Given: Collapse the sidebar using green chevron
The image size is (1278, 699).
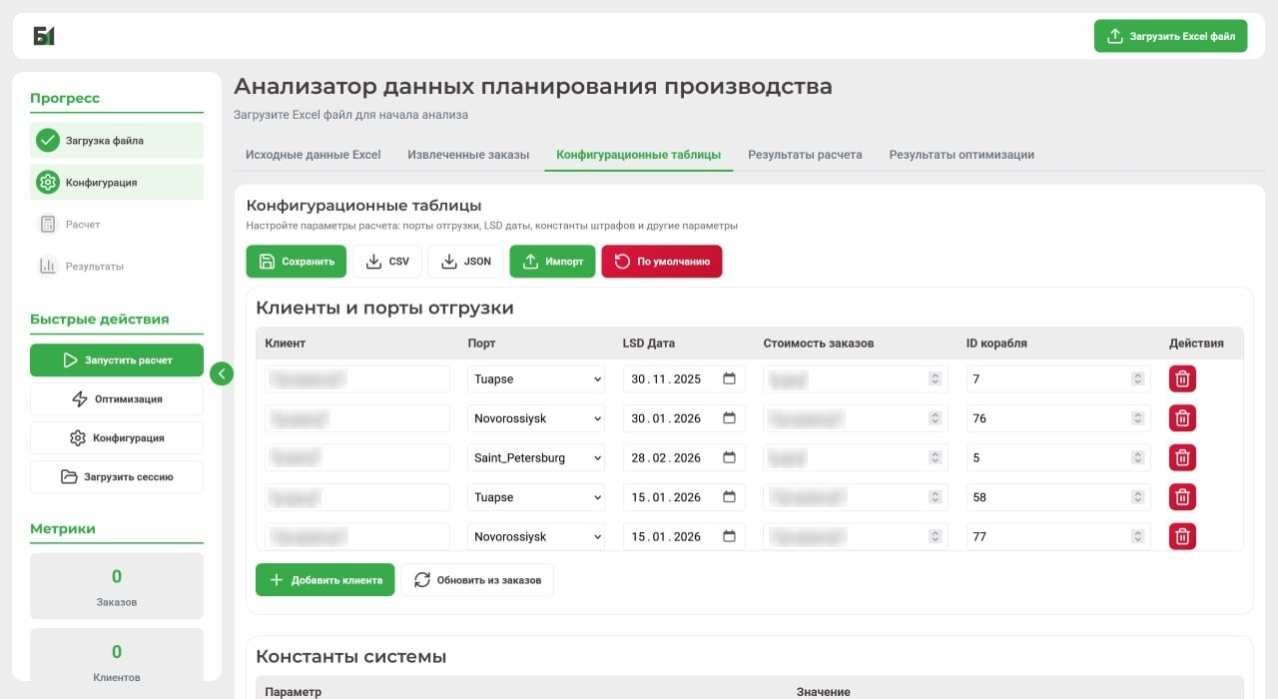Looking at the screenshot, I should coord(221,373).
